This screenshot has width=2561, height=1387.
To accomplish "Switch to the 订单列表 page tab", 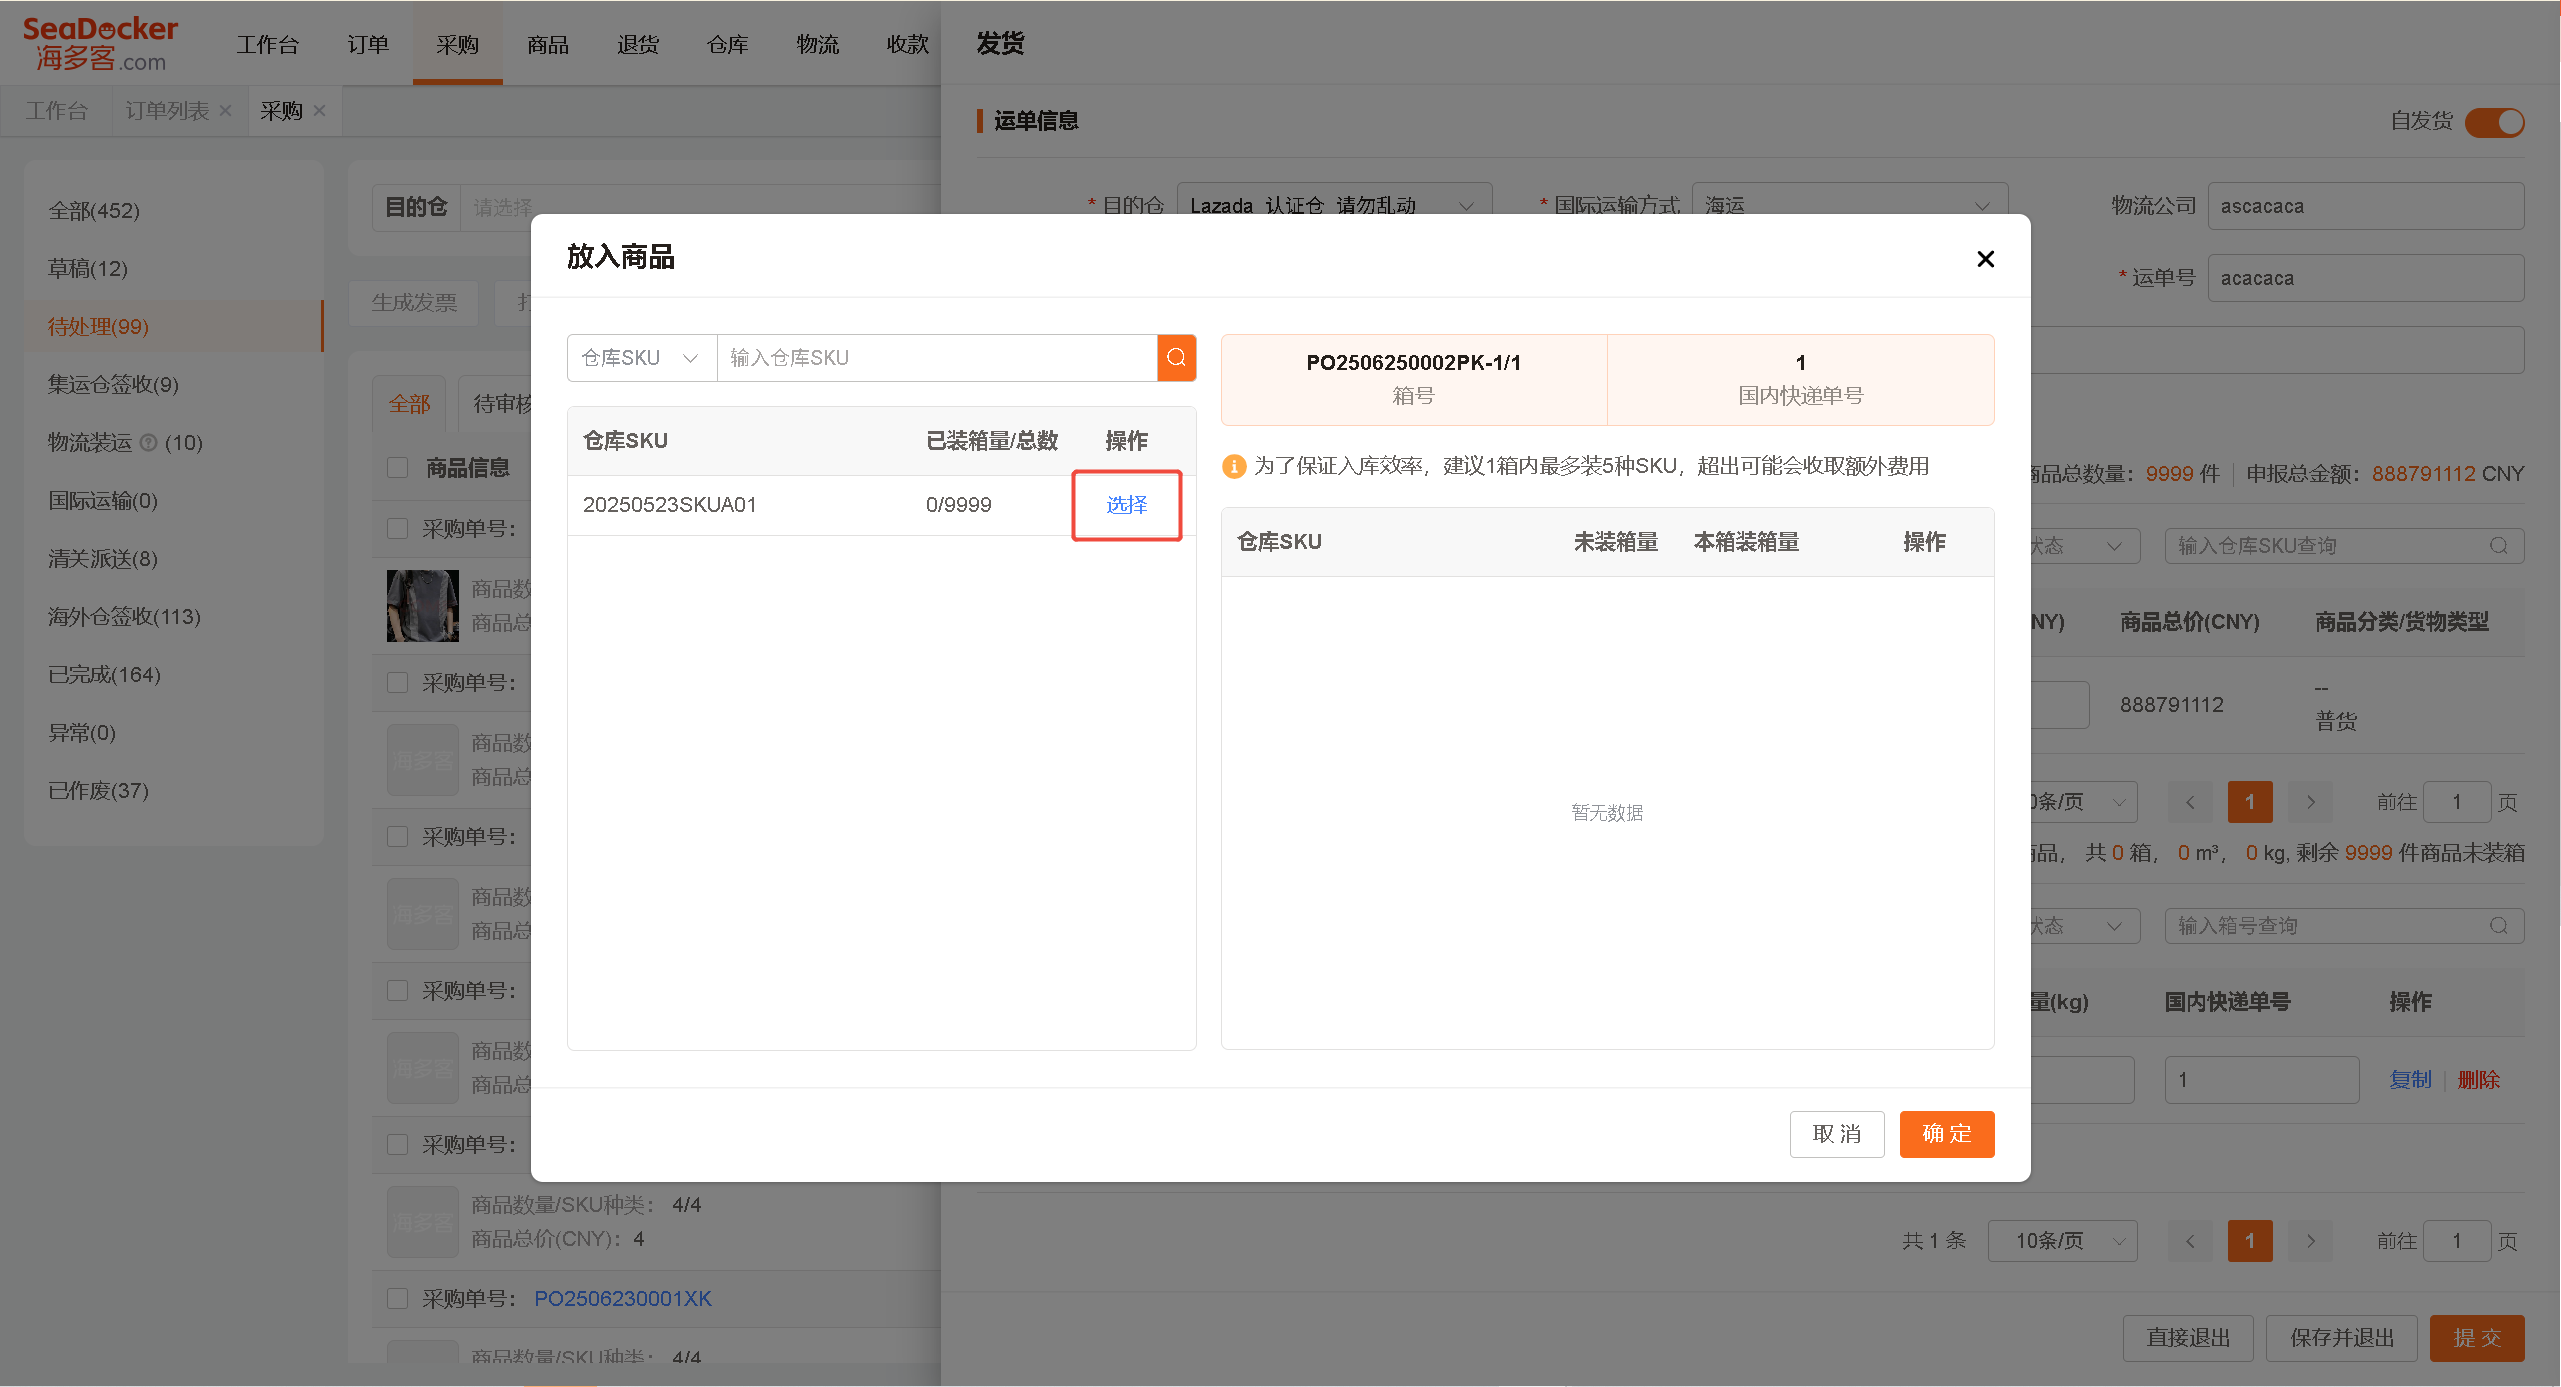I will point(167,111).
